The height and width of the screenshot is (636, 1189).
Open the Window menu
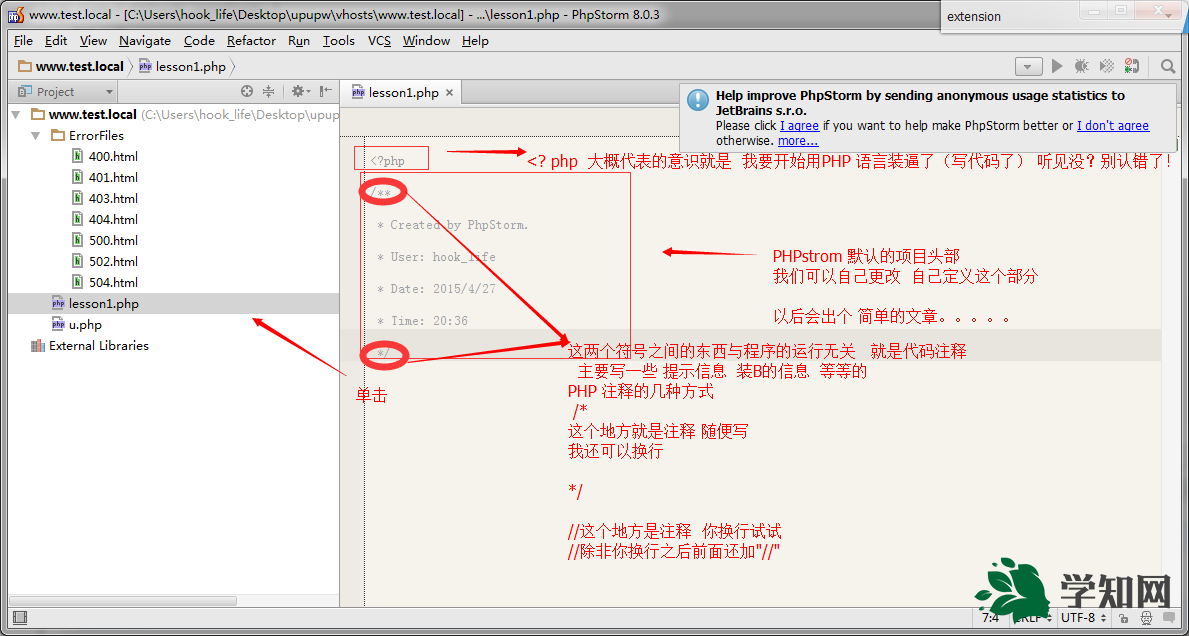[x=426, y=41]
